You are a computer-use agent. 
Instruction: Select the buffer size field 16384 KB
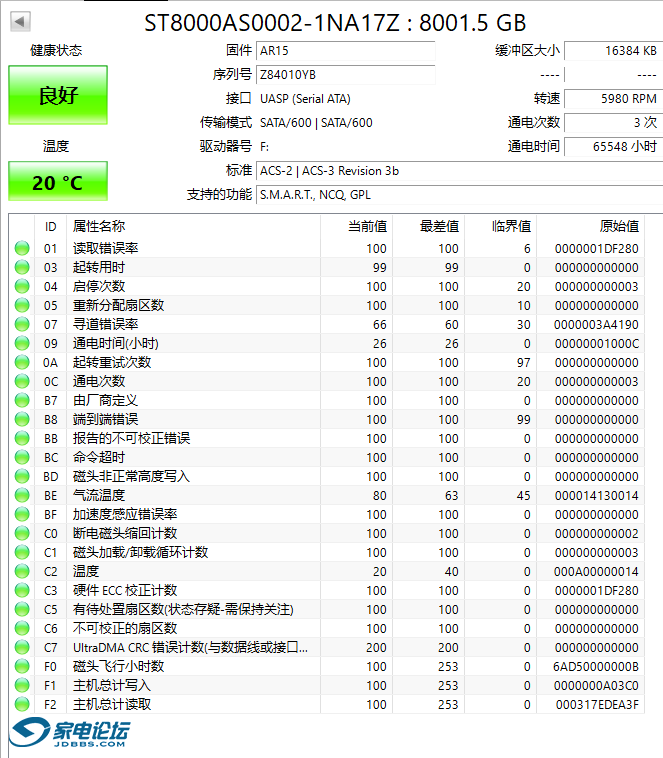pyautogui.click(x=613, y=51)
